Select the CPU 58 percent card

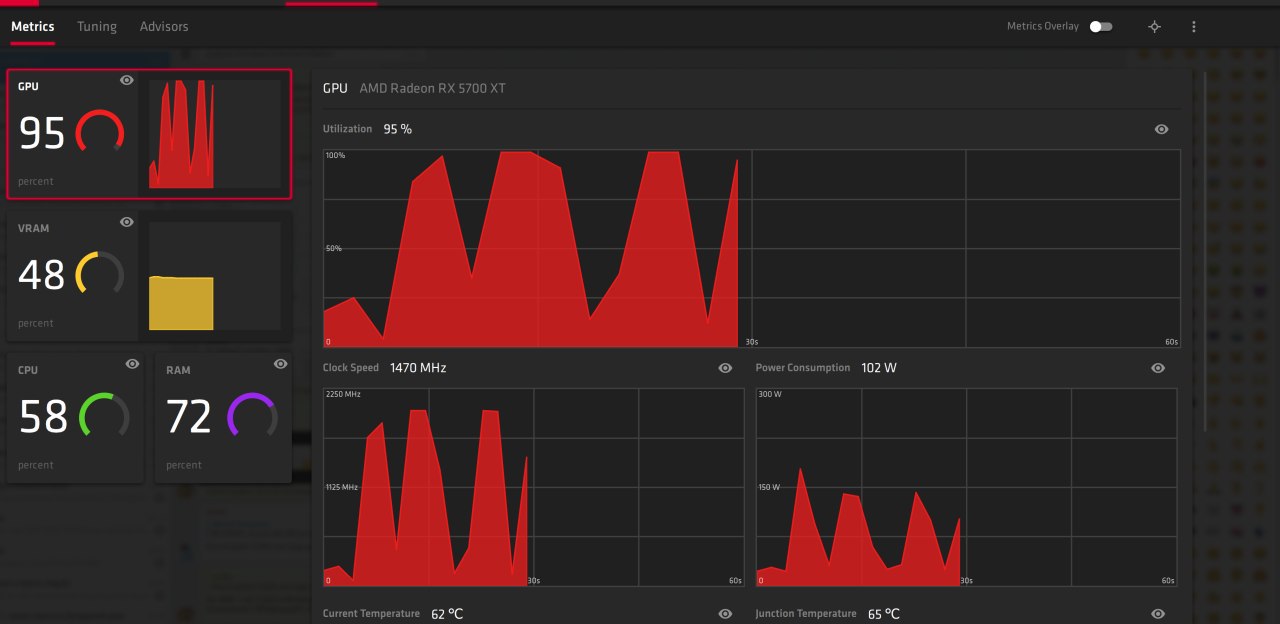coord(75,418)
